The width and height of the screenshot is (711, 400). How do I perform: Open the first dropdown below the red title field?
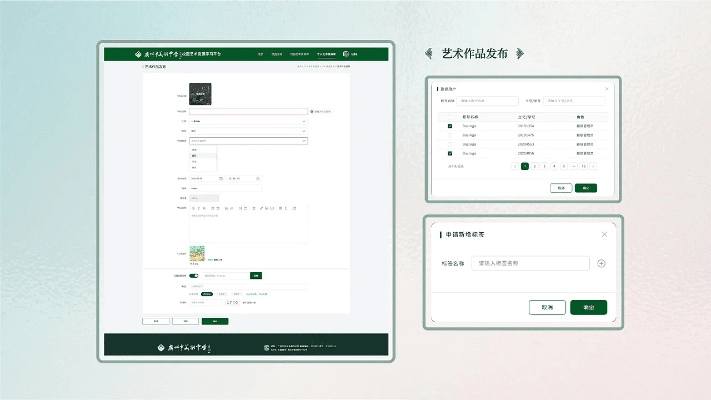pyautogui.click(x=247, y=121)
